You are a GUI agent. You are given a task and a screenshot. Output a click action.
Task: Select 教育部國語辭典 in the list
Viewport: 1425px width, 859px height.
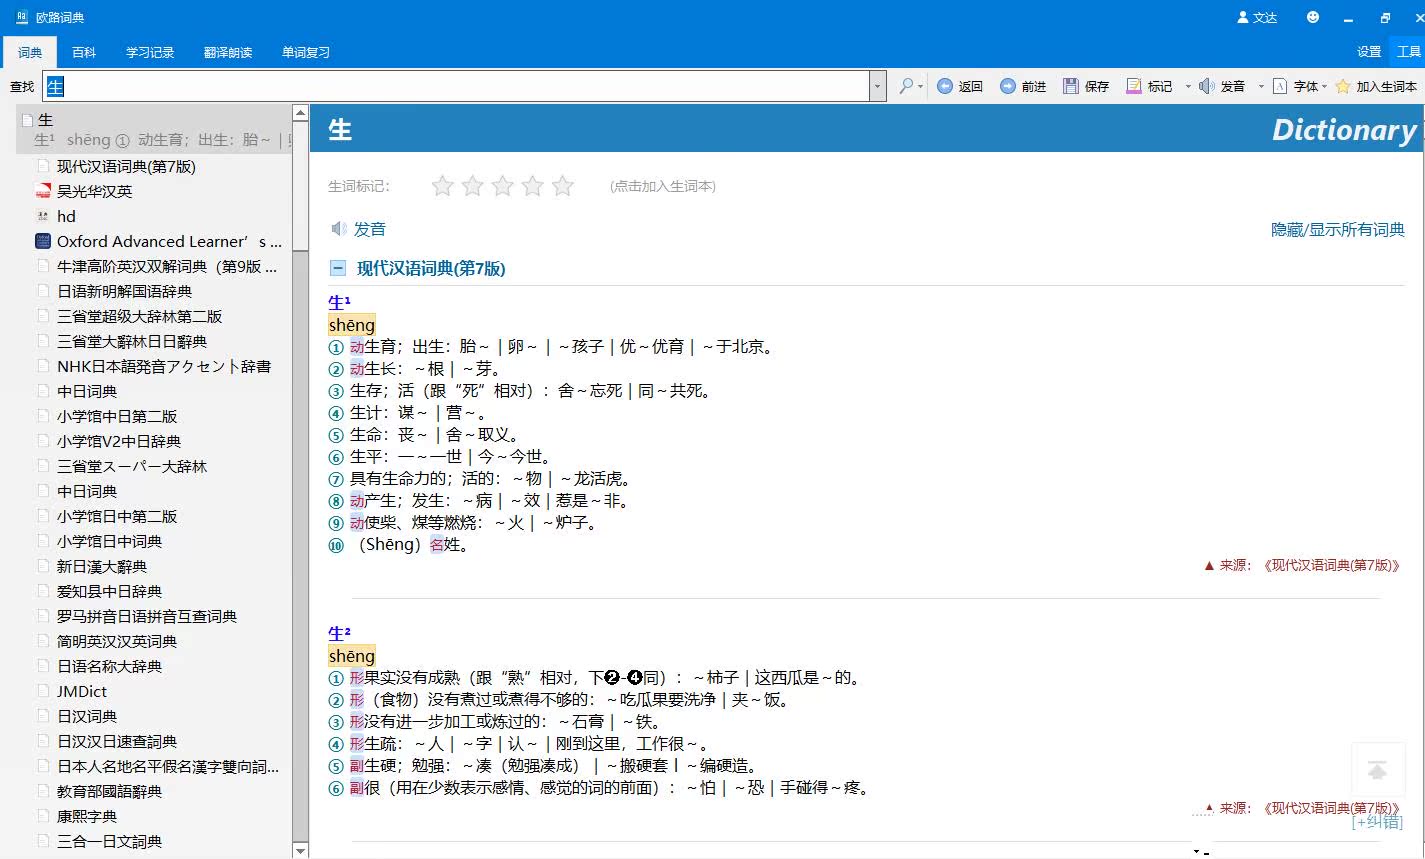click(x=109, y=791)
